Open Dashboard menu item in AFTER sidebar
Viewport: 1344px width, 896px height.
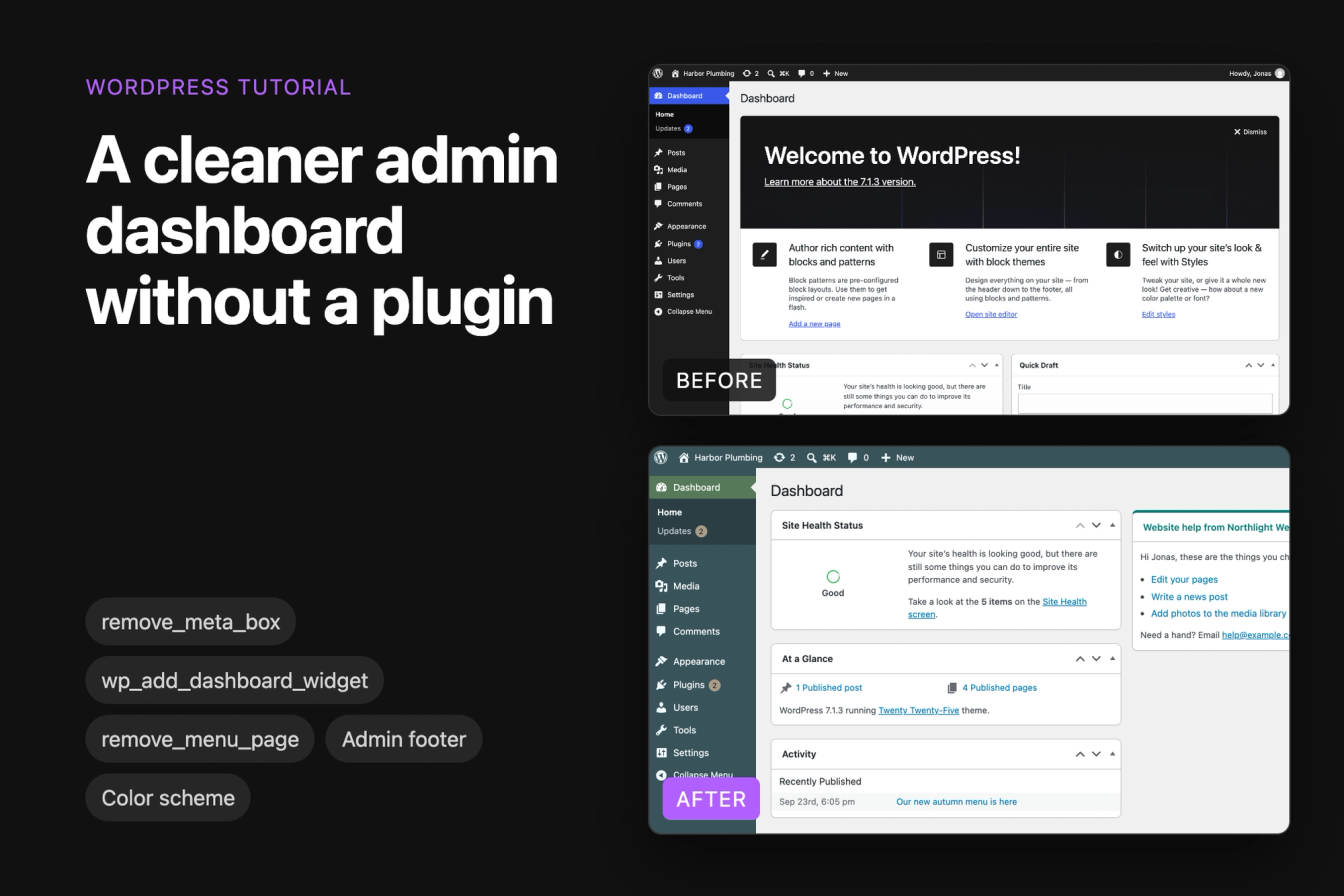(702, 487)
